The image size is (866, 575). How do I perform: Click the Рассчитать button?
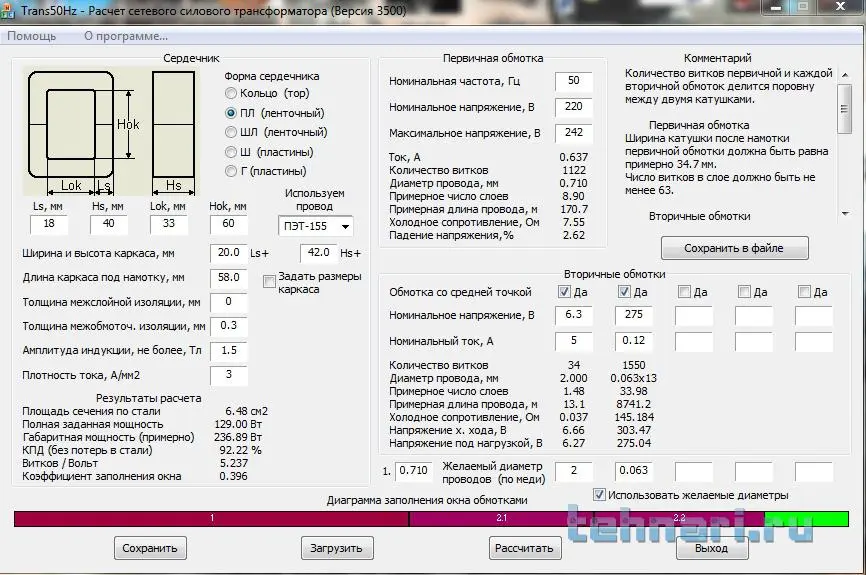click(x=524, y=548)
